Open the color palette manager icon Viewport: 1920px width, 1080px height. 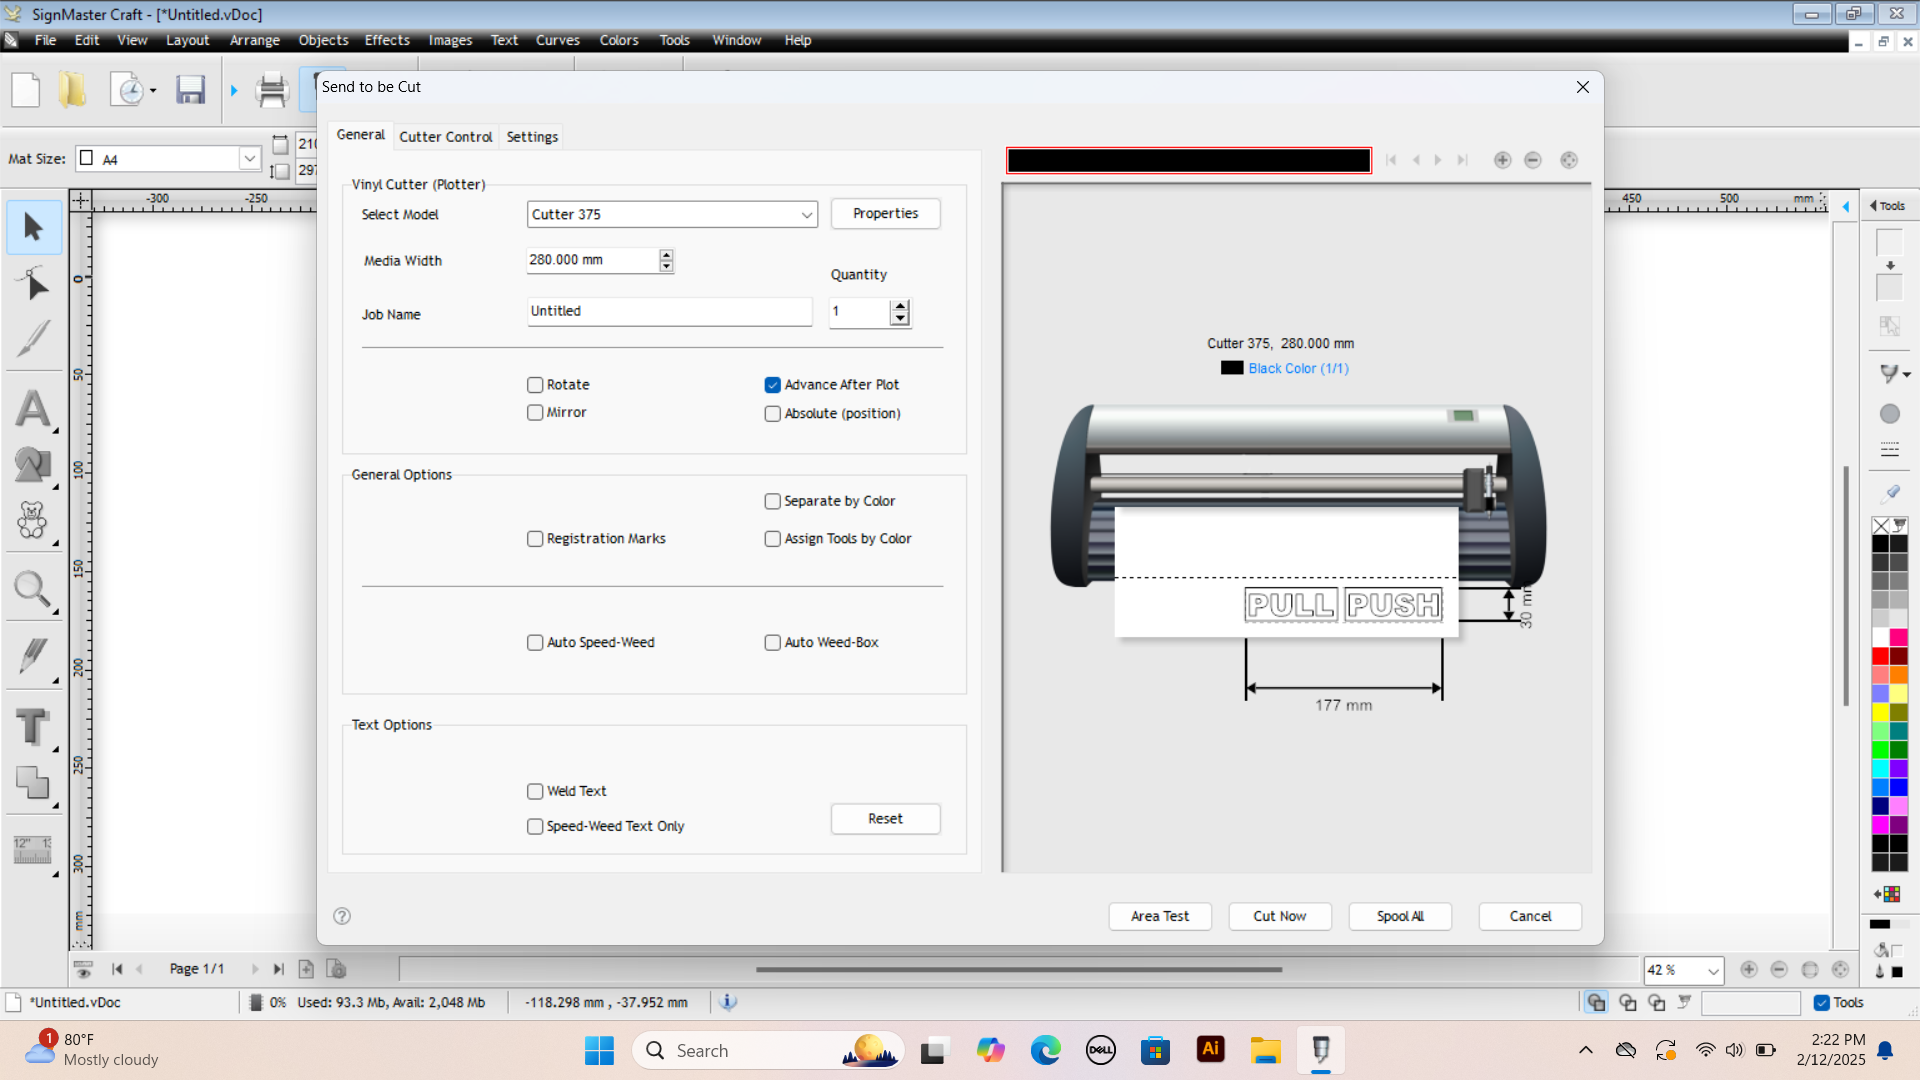(x=1888, y=894)
